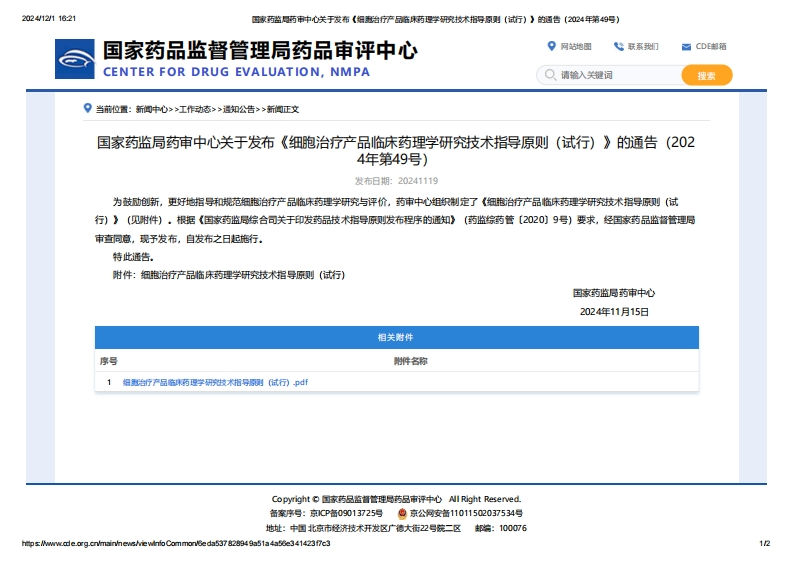Click the 附件名称 column header
793x561 pixels.
410,361
